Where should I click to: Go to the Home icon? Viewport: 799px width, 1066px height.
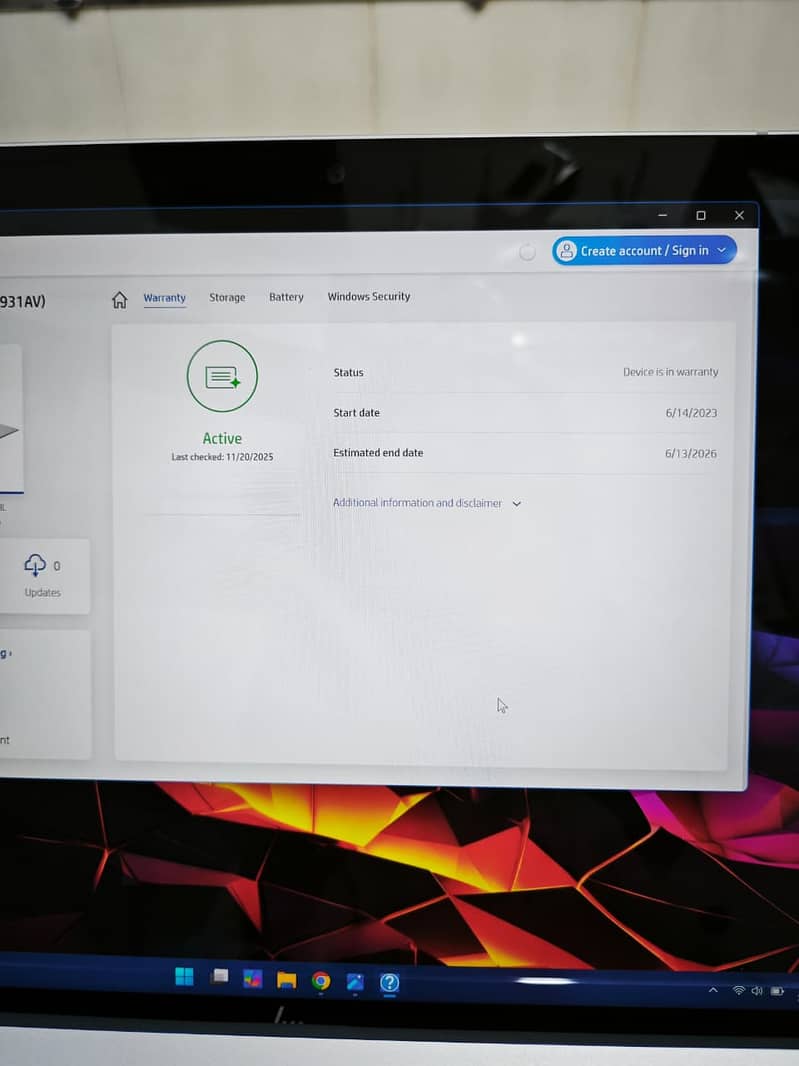click(120, 300)
